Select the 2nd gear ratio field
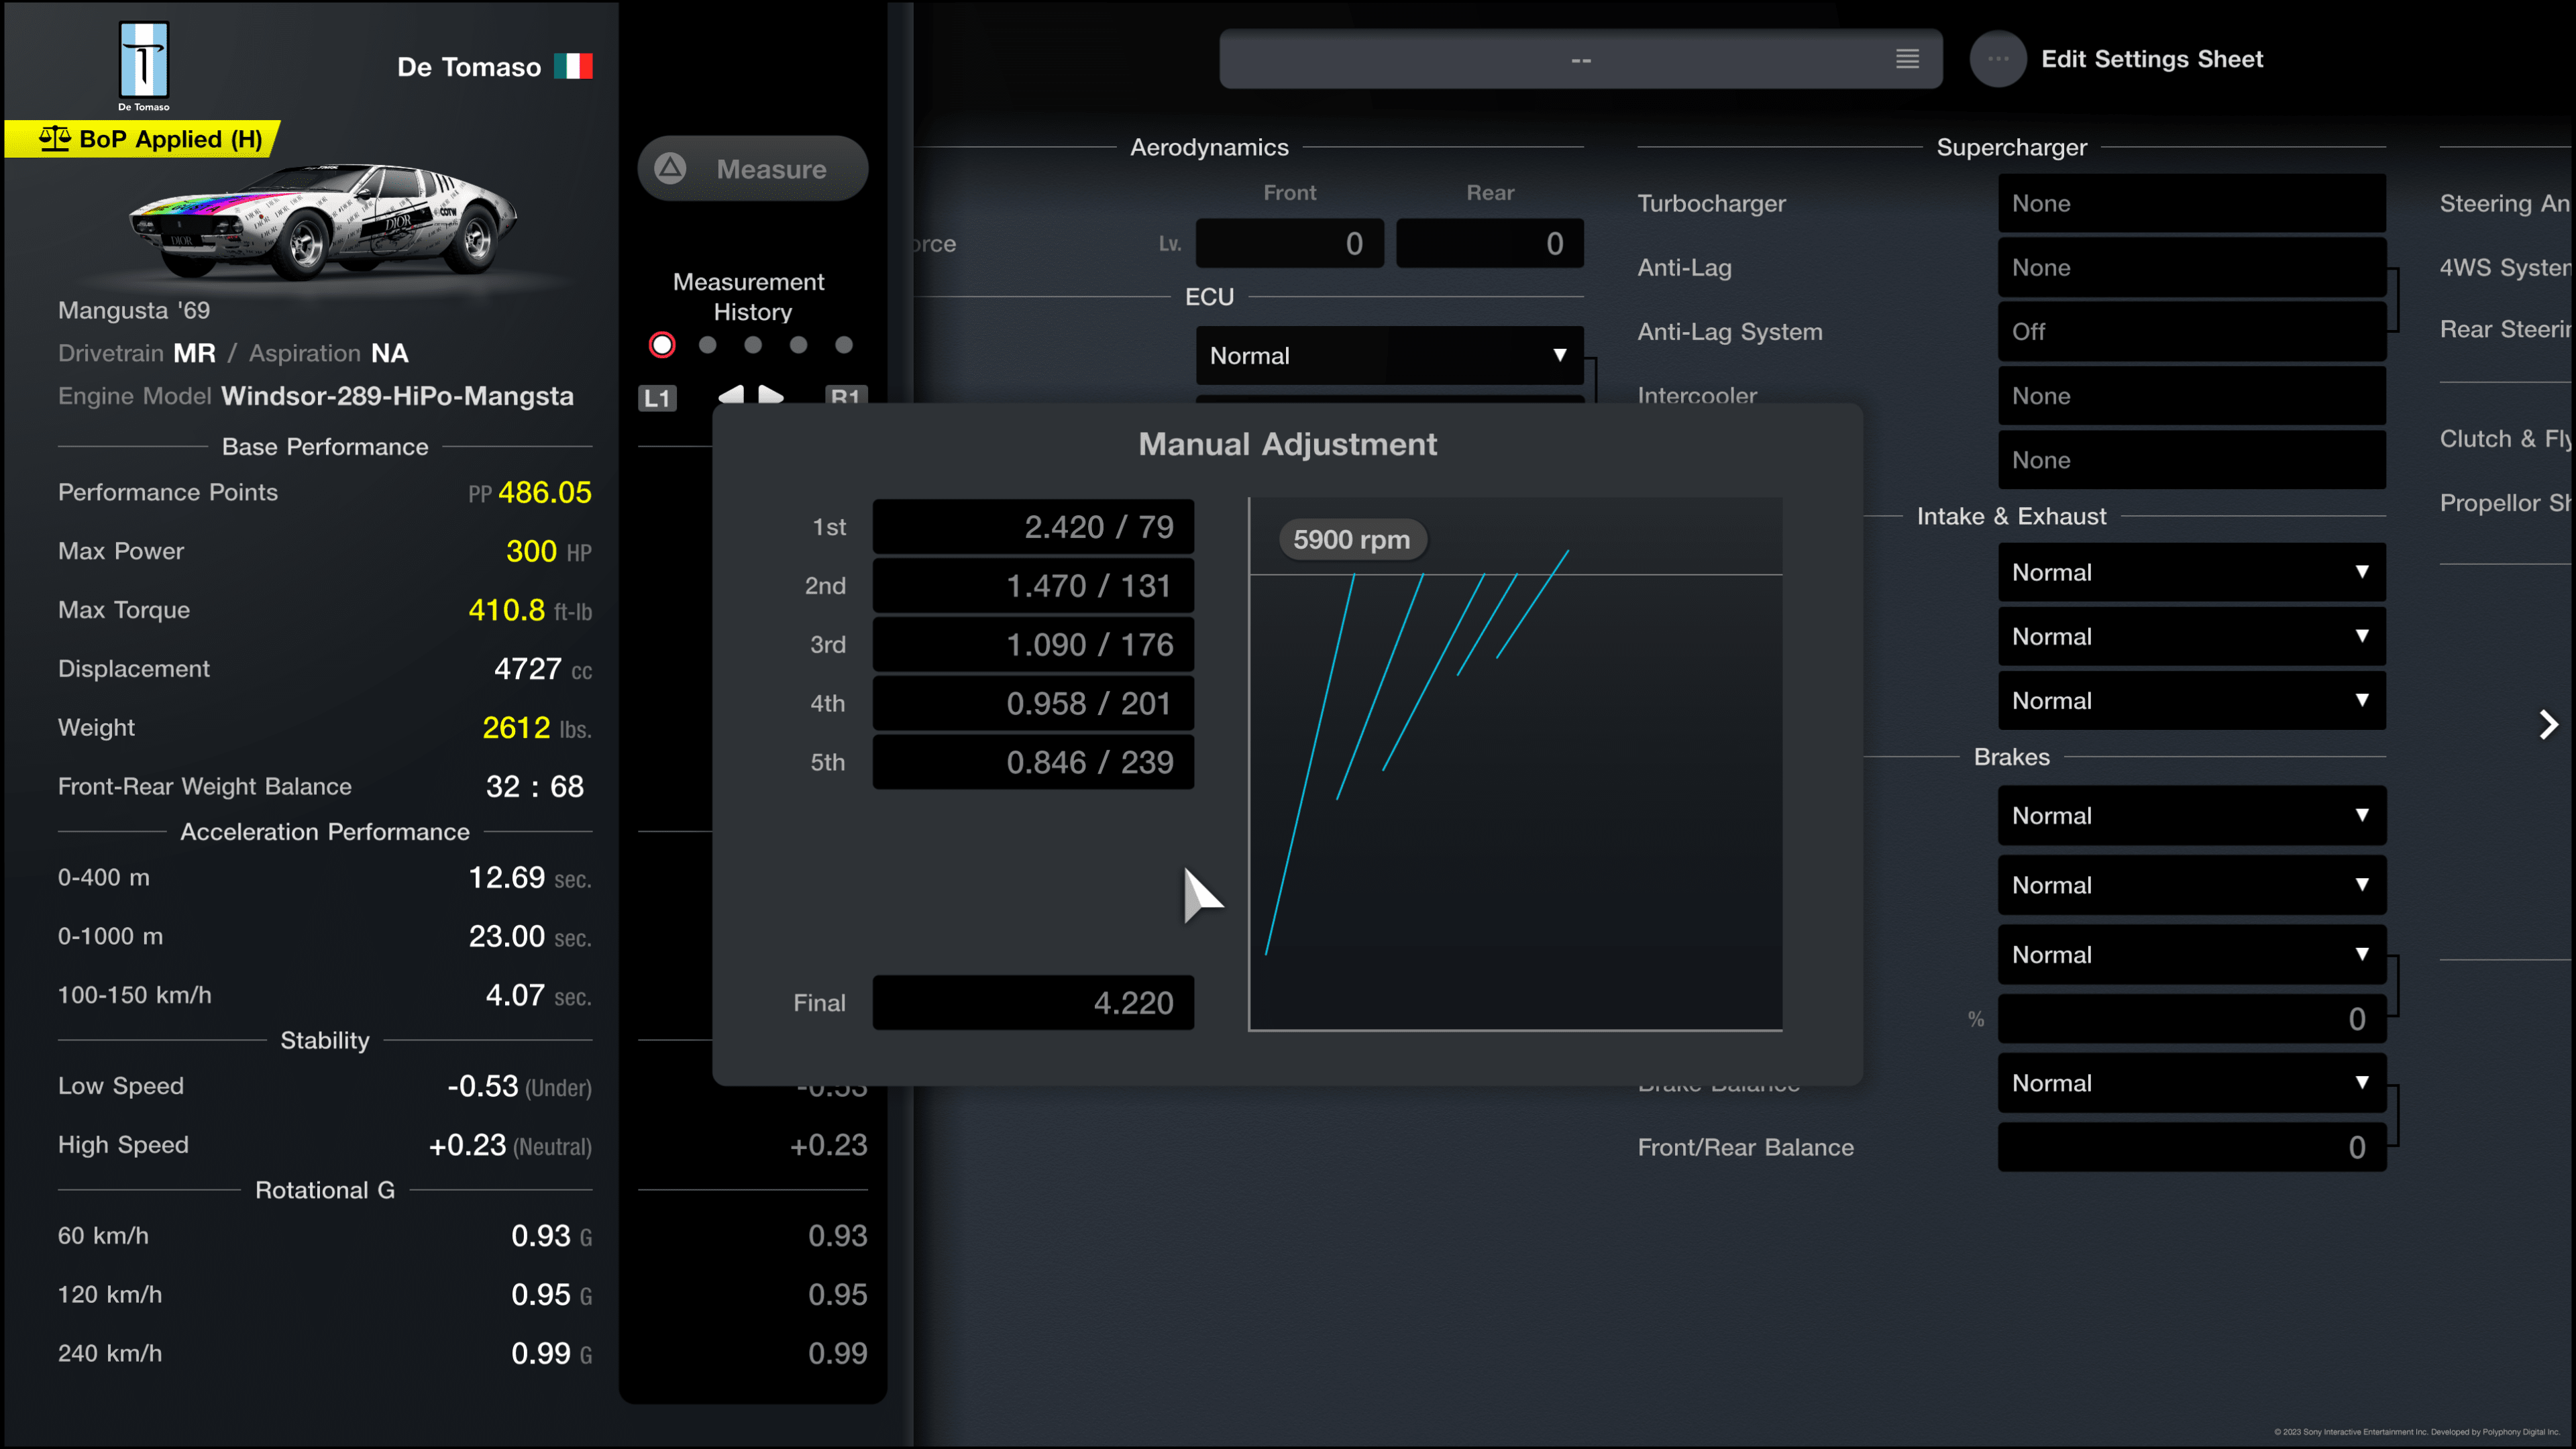The image size is (2576, 1449). pos(1033,585)
